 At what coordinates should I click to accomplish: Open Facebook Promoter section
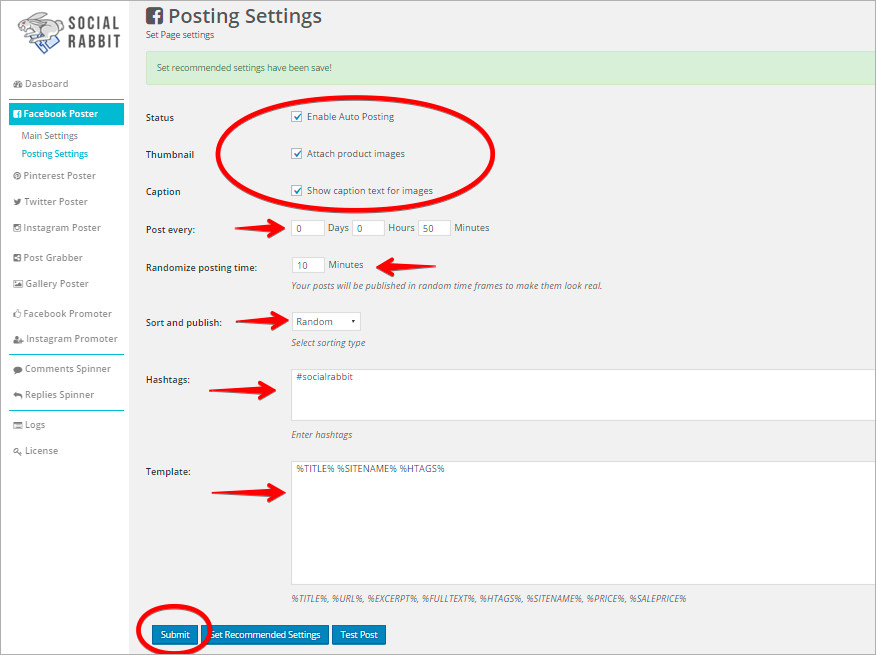[x=63, y=314]
